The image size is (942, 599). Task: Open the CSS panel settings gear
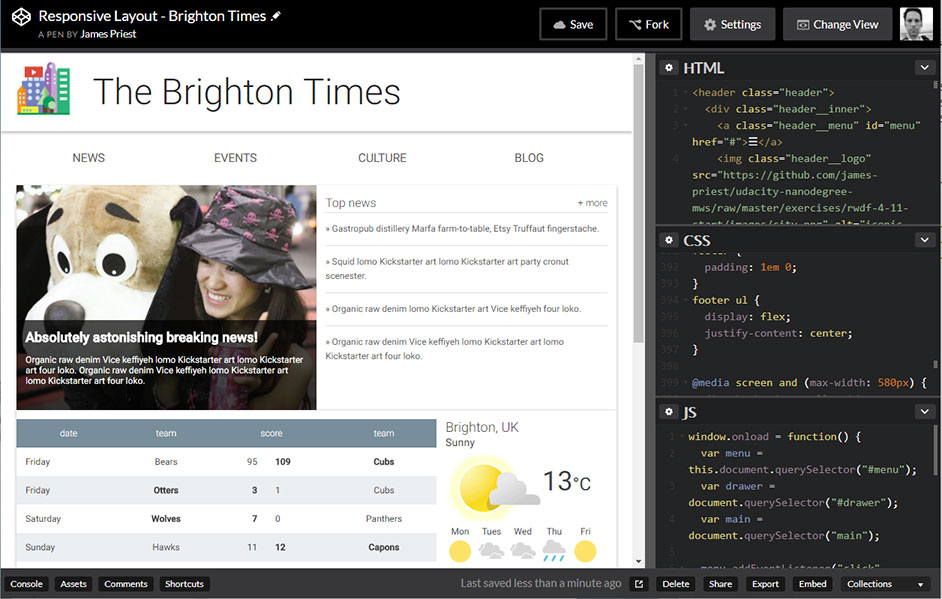tap(668, 240)
